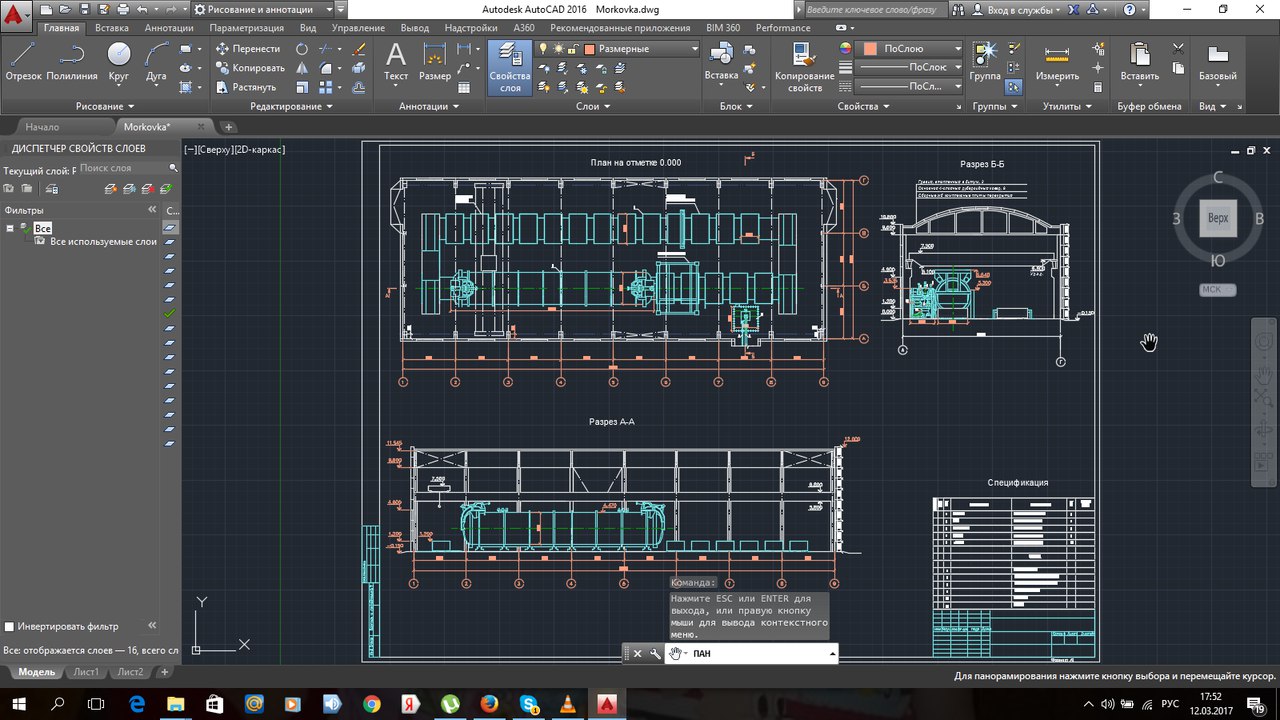The image size is (1280, 720).
Task: Toggle group selection button in Группы panel
Action: 1014,87
